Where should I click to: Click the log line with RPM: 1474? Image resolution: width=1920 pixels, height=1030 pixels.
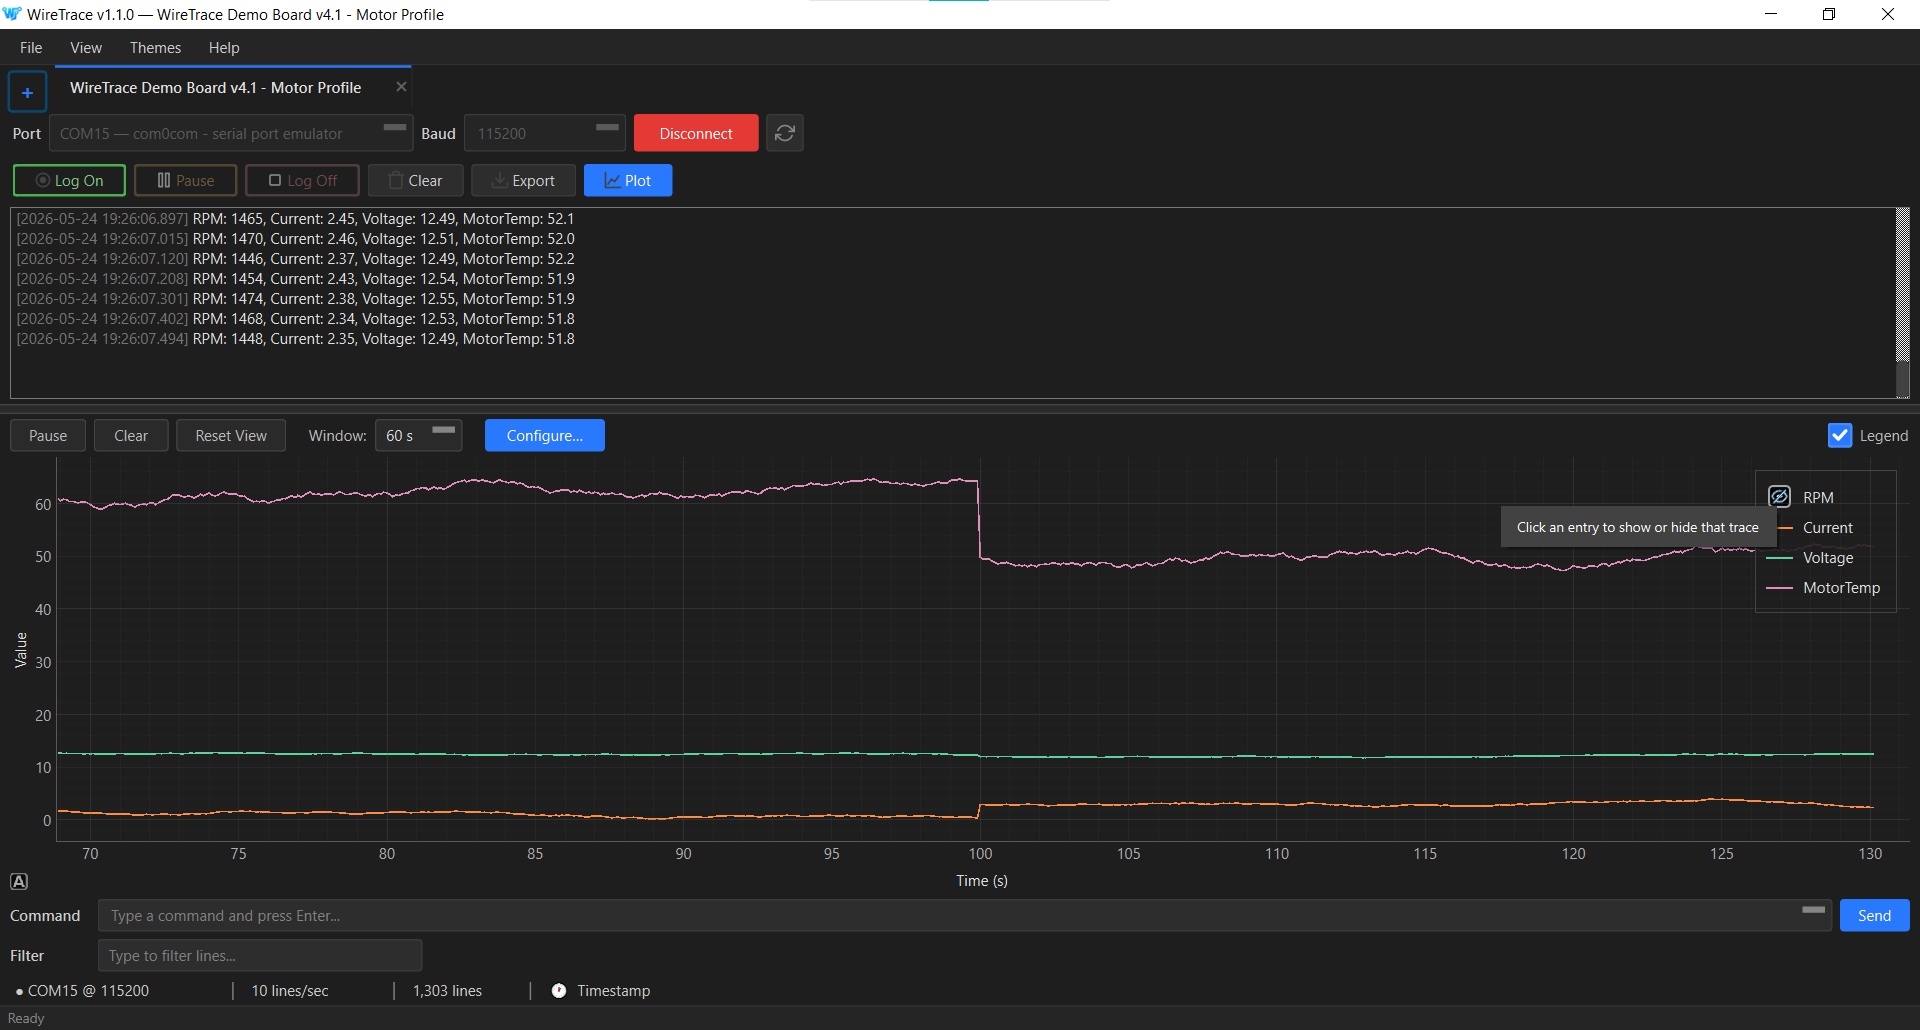coord(296,299)
